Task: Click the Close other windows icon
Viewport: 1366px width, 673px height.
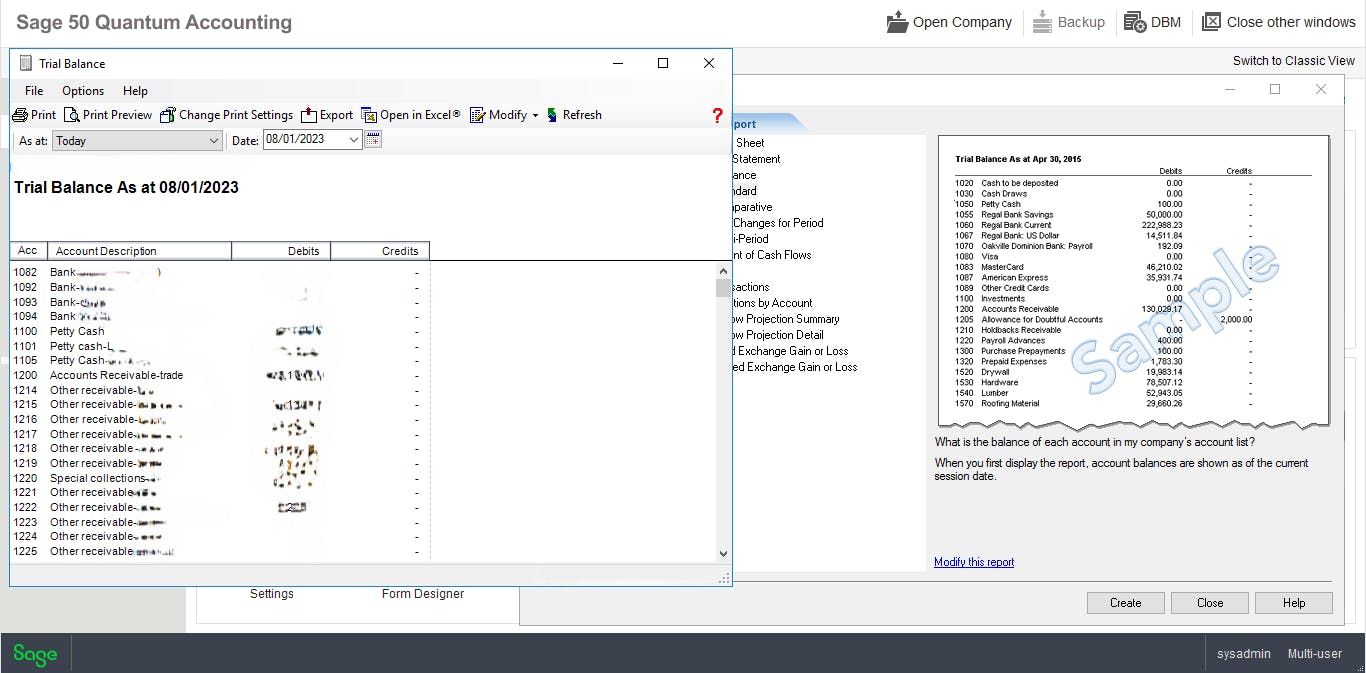Action: 1278,21
